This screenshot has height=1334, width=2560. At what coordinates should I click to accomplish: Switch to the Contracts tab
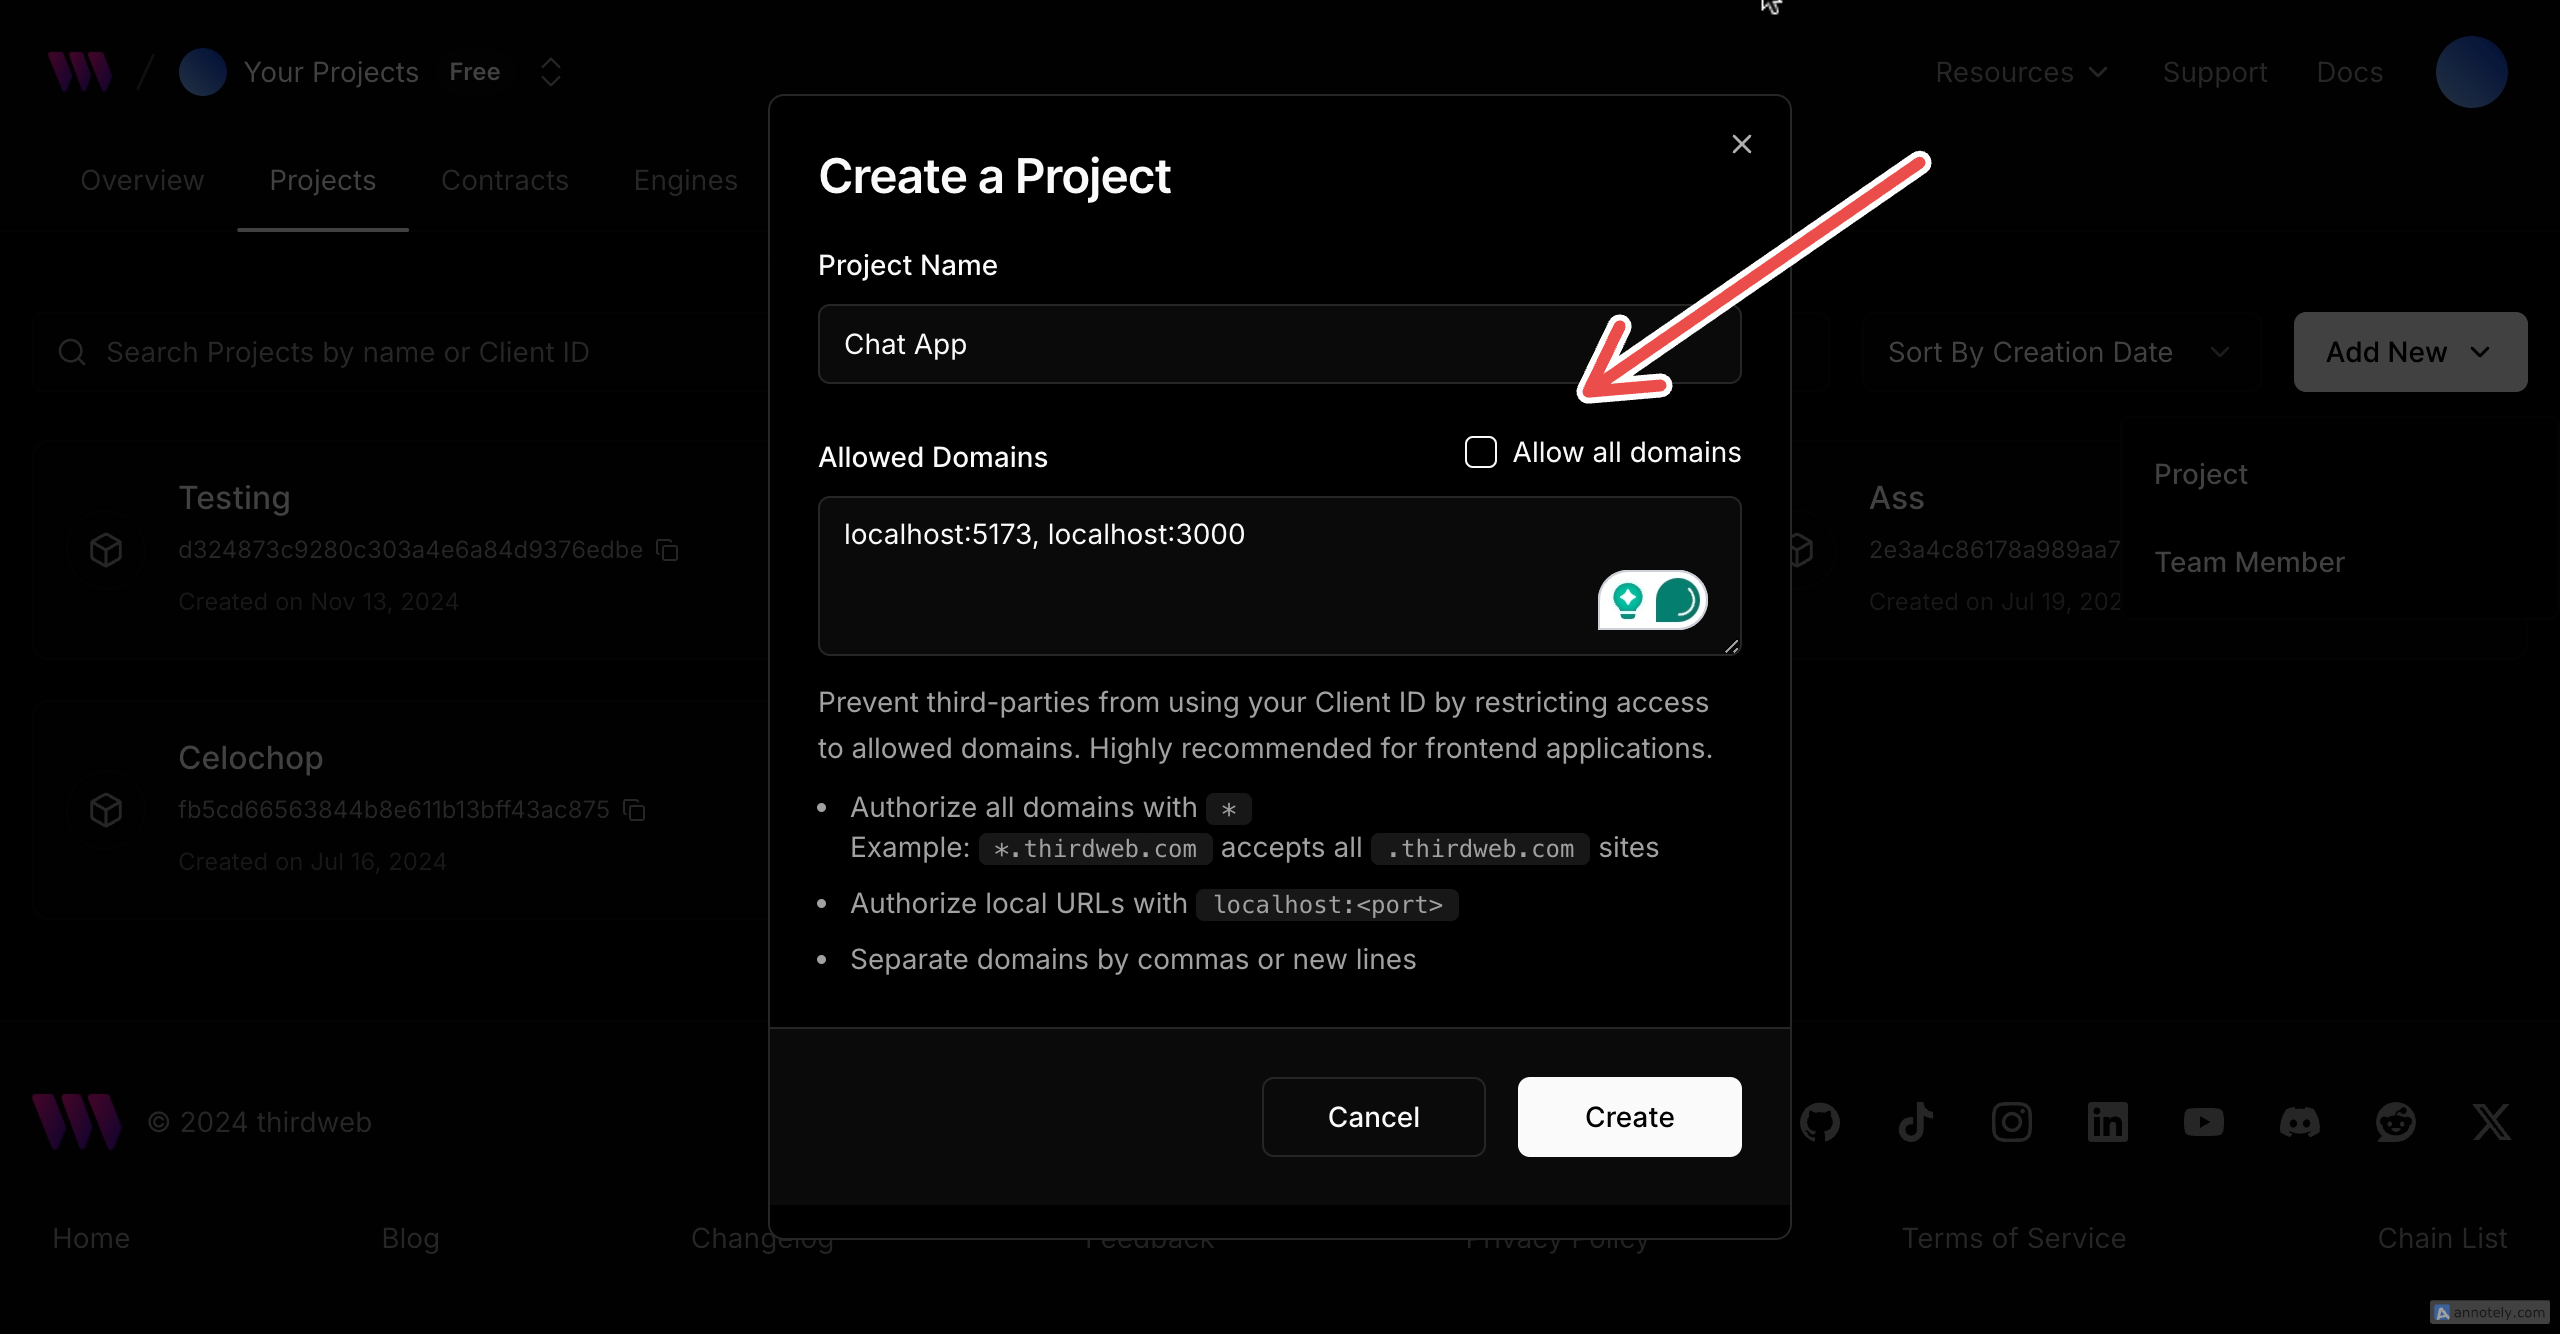coord(505,180)
